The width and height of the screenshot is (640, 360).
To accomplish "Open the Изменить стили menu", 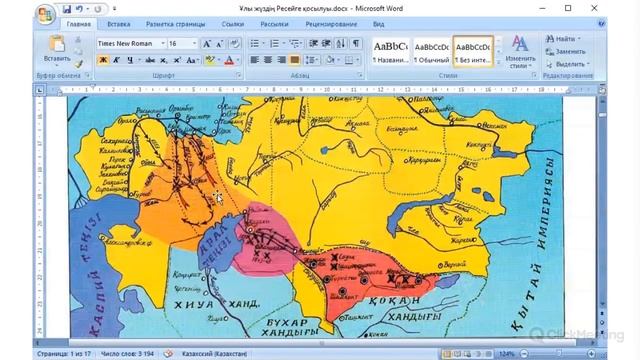I will [520, 52].
